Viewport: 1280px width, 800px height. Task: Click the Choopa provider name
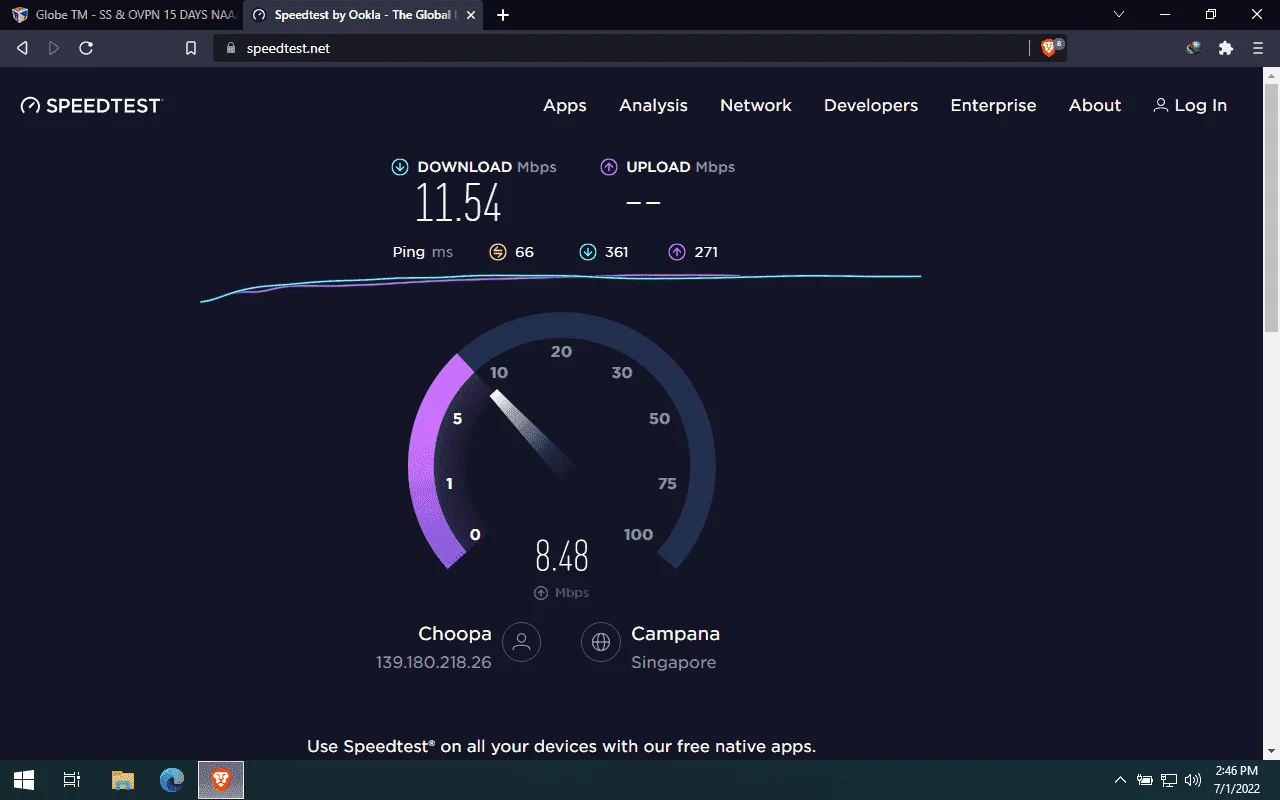(455, 634)
